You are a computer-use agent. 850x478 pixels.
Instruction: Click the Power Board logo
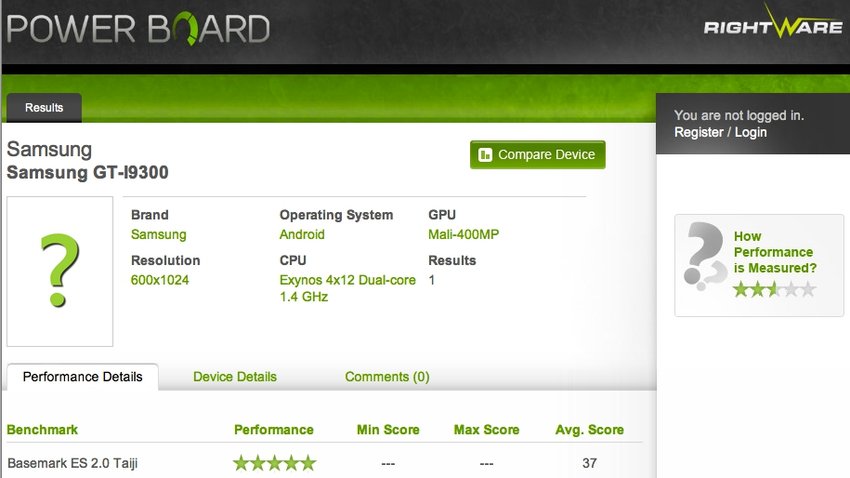tap(138, 29)
